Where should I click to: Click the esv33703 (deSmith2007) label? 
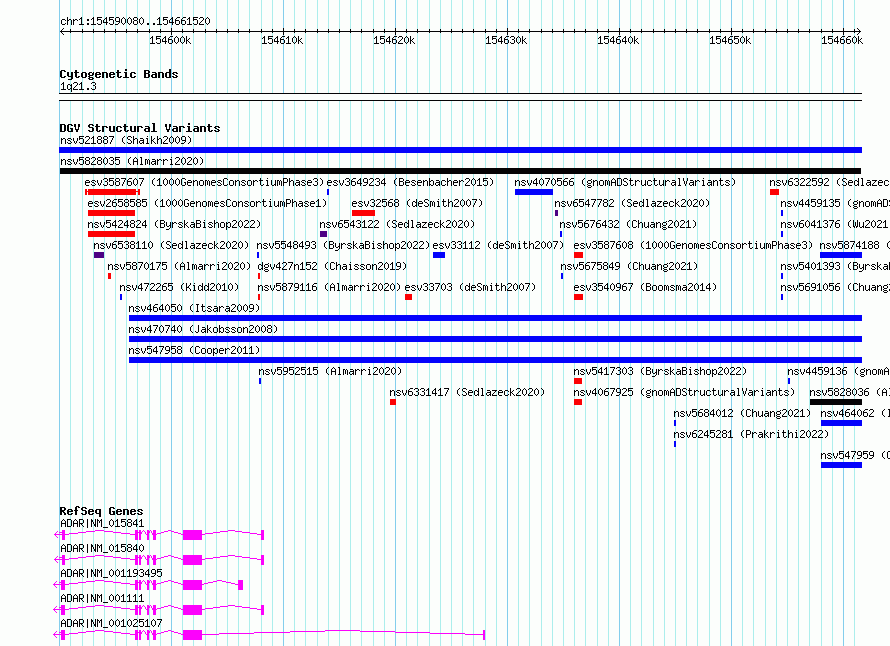[x=470, y=287]
